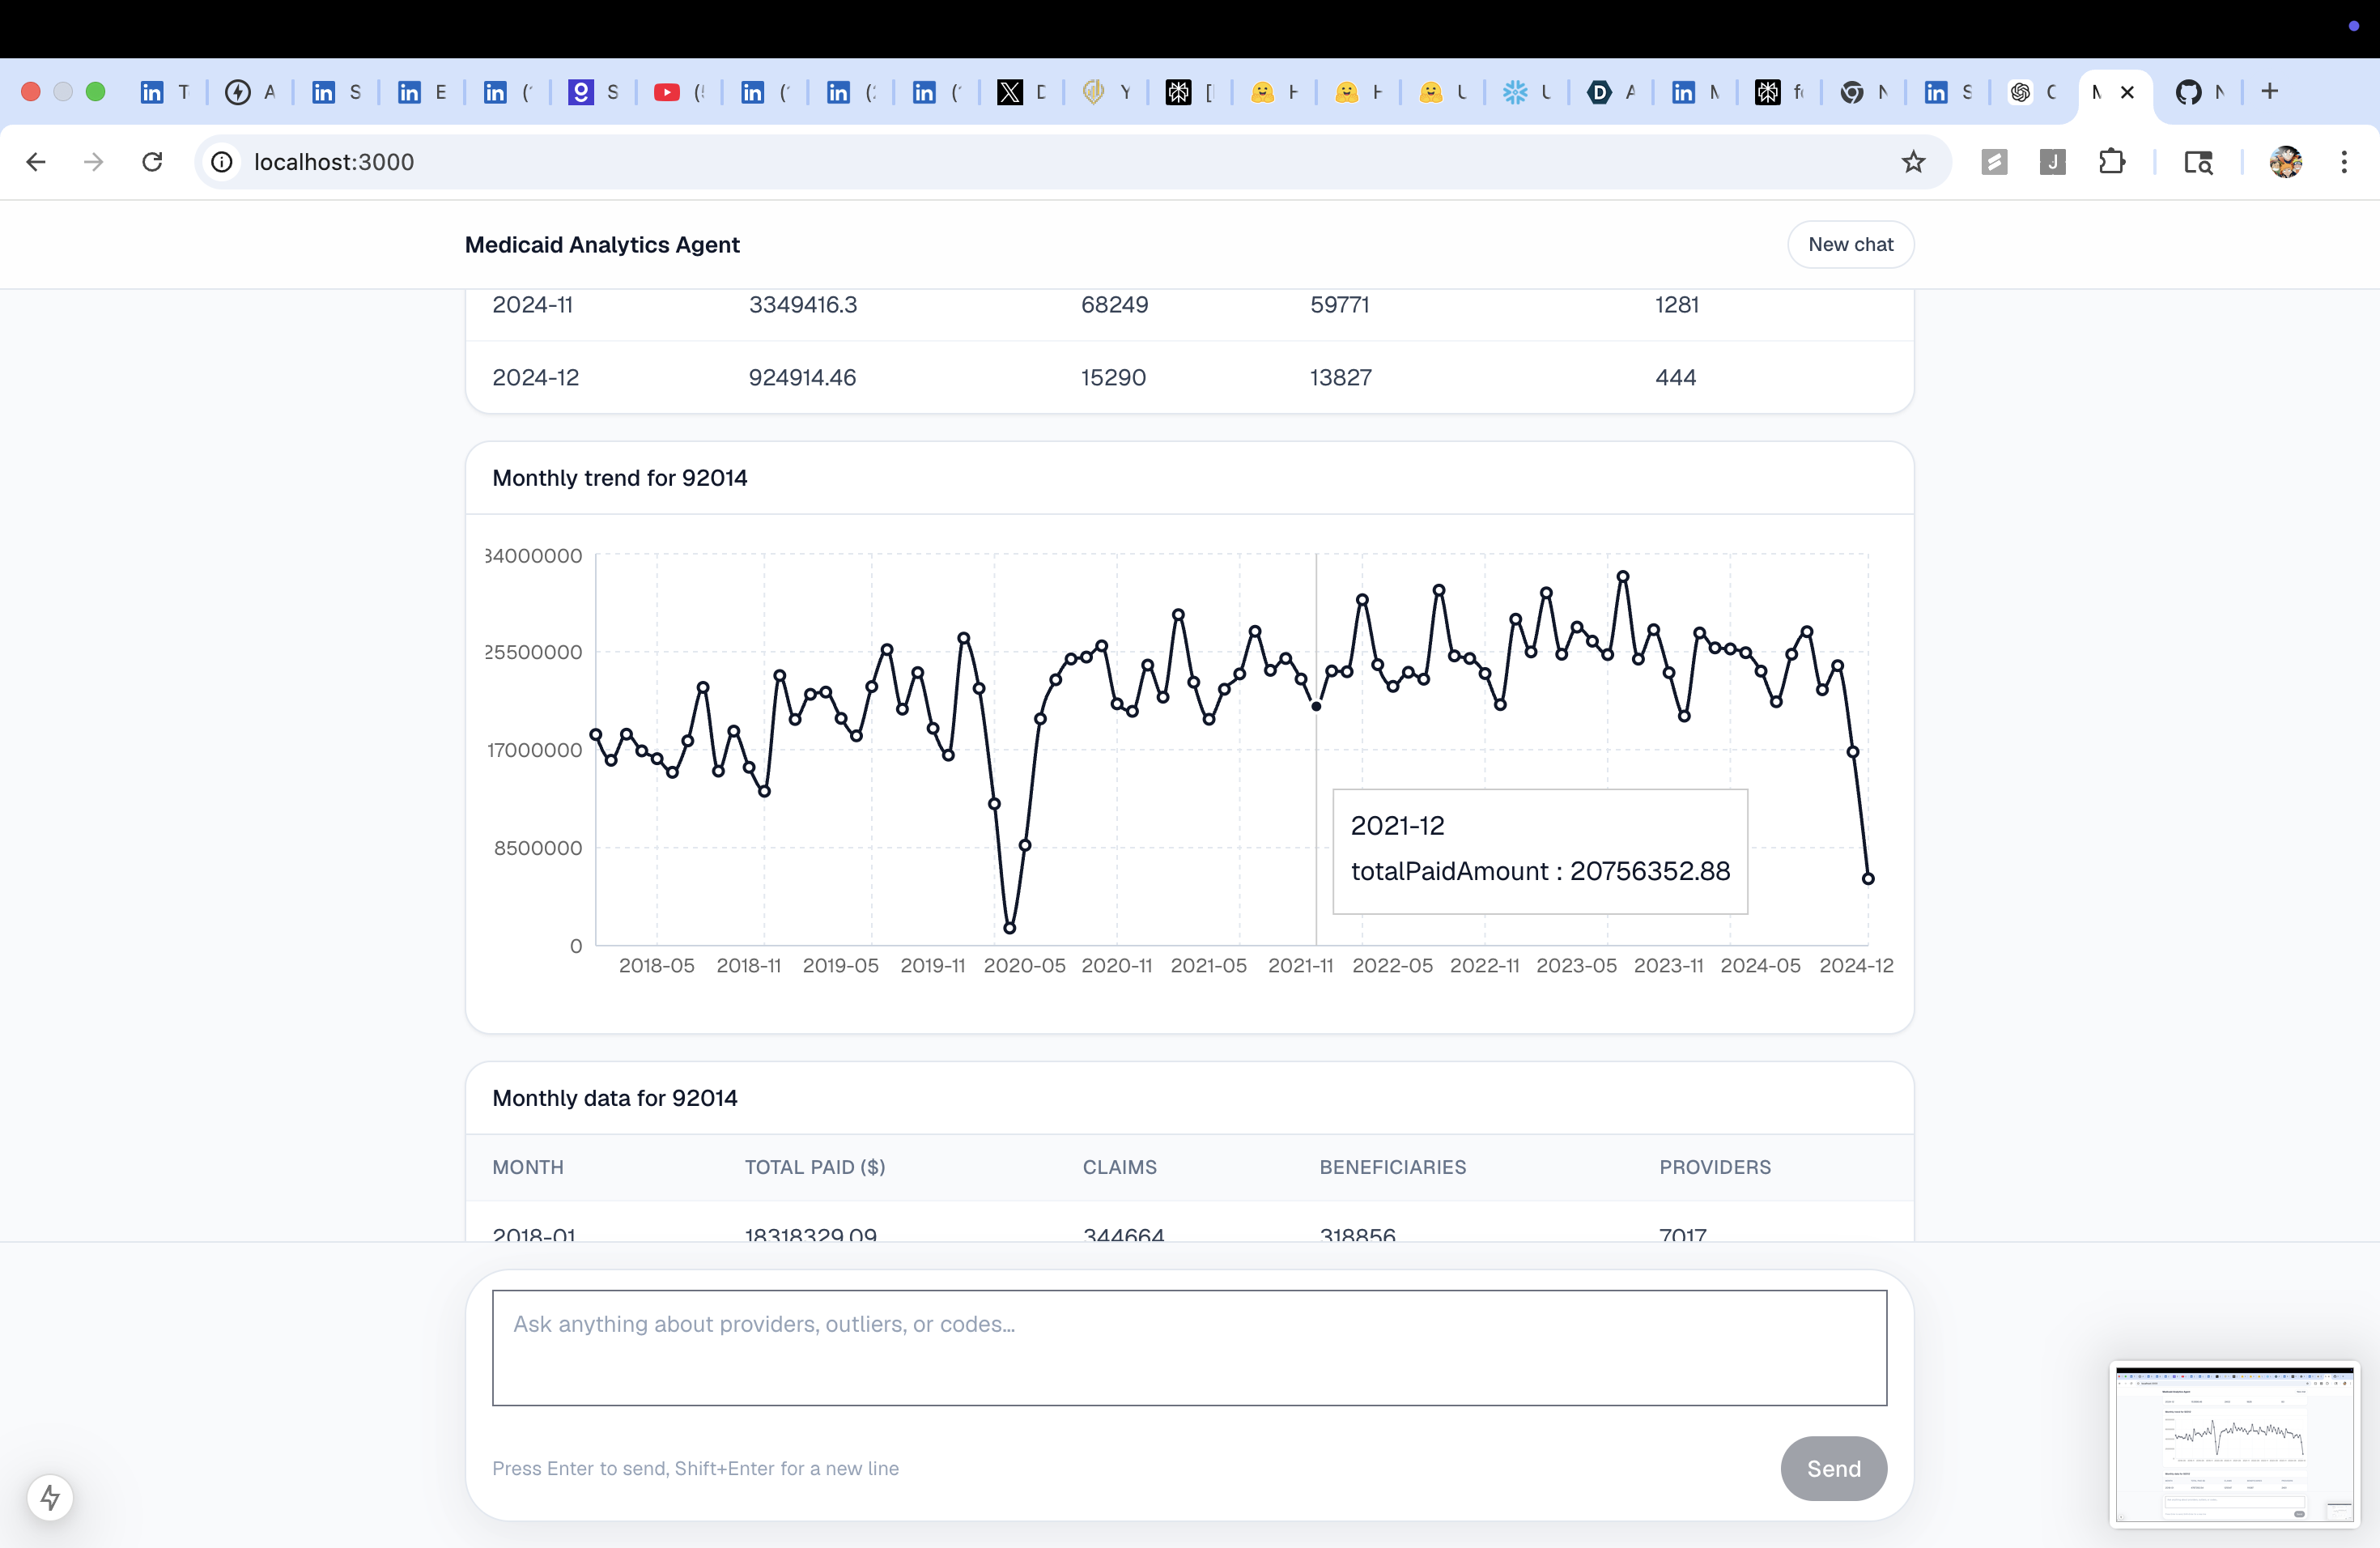2380x1548 pixels.
Task: View site information icon in address bar
Action: click(x=222, y=162)
